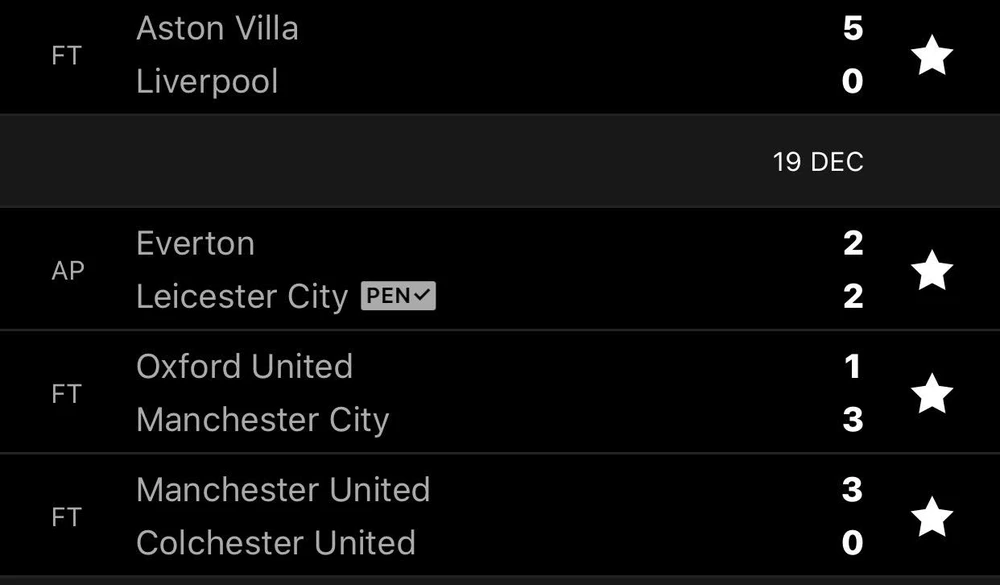Select Oxford United team name
Image resolution: width=1000 pixels, height=585 pixels.
[244, 367]
